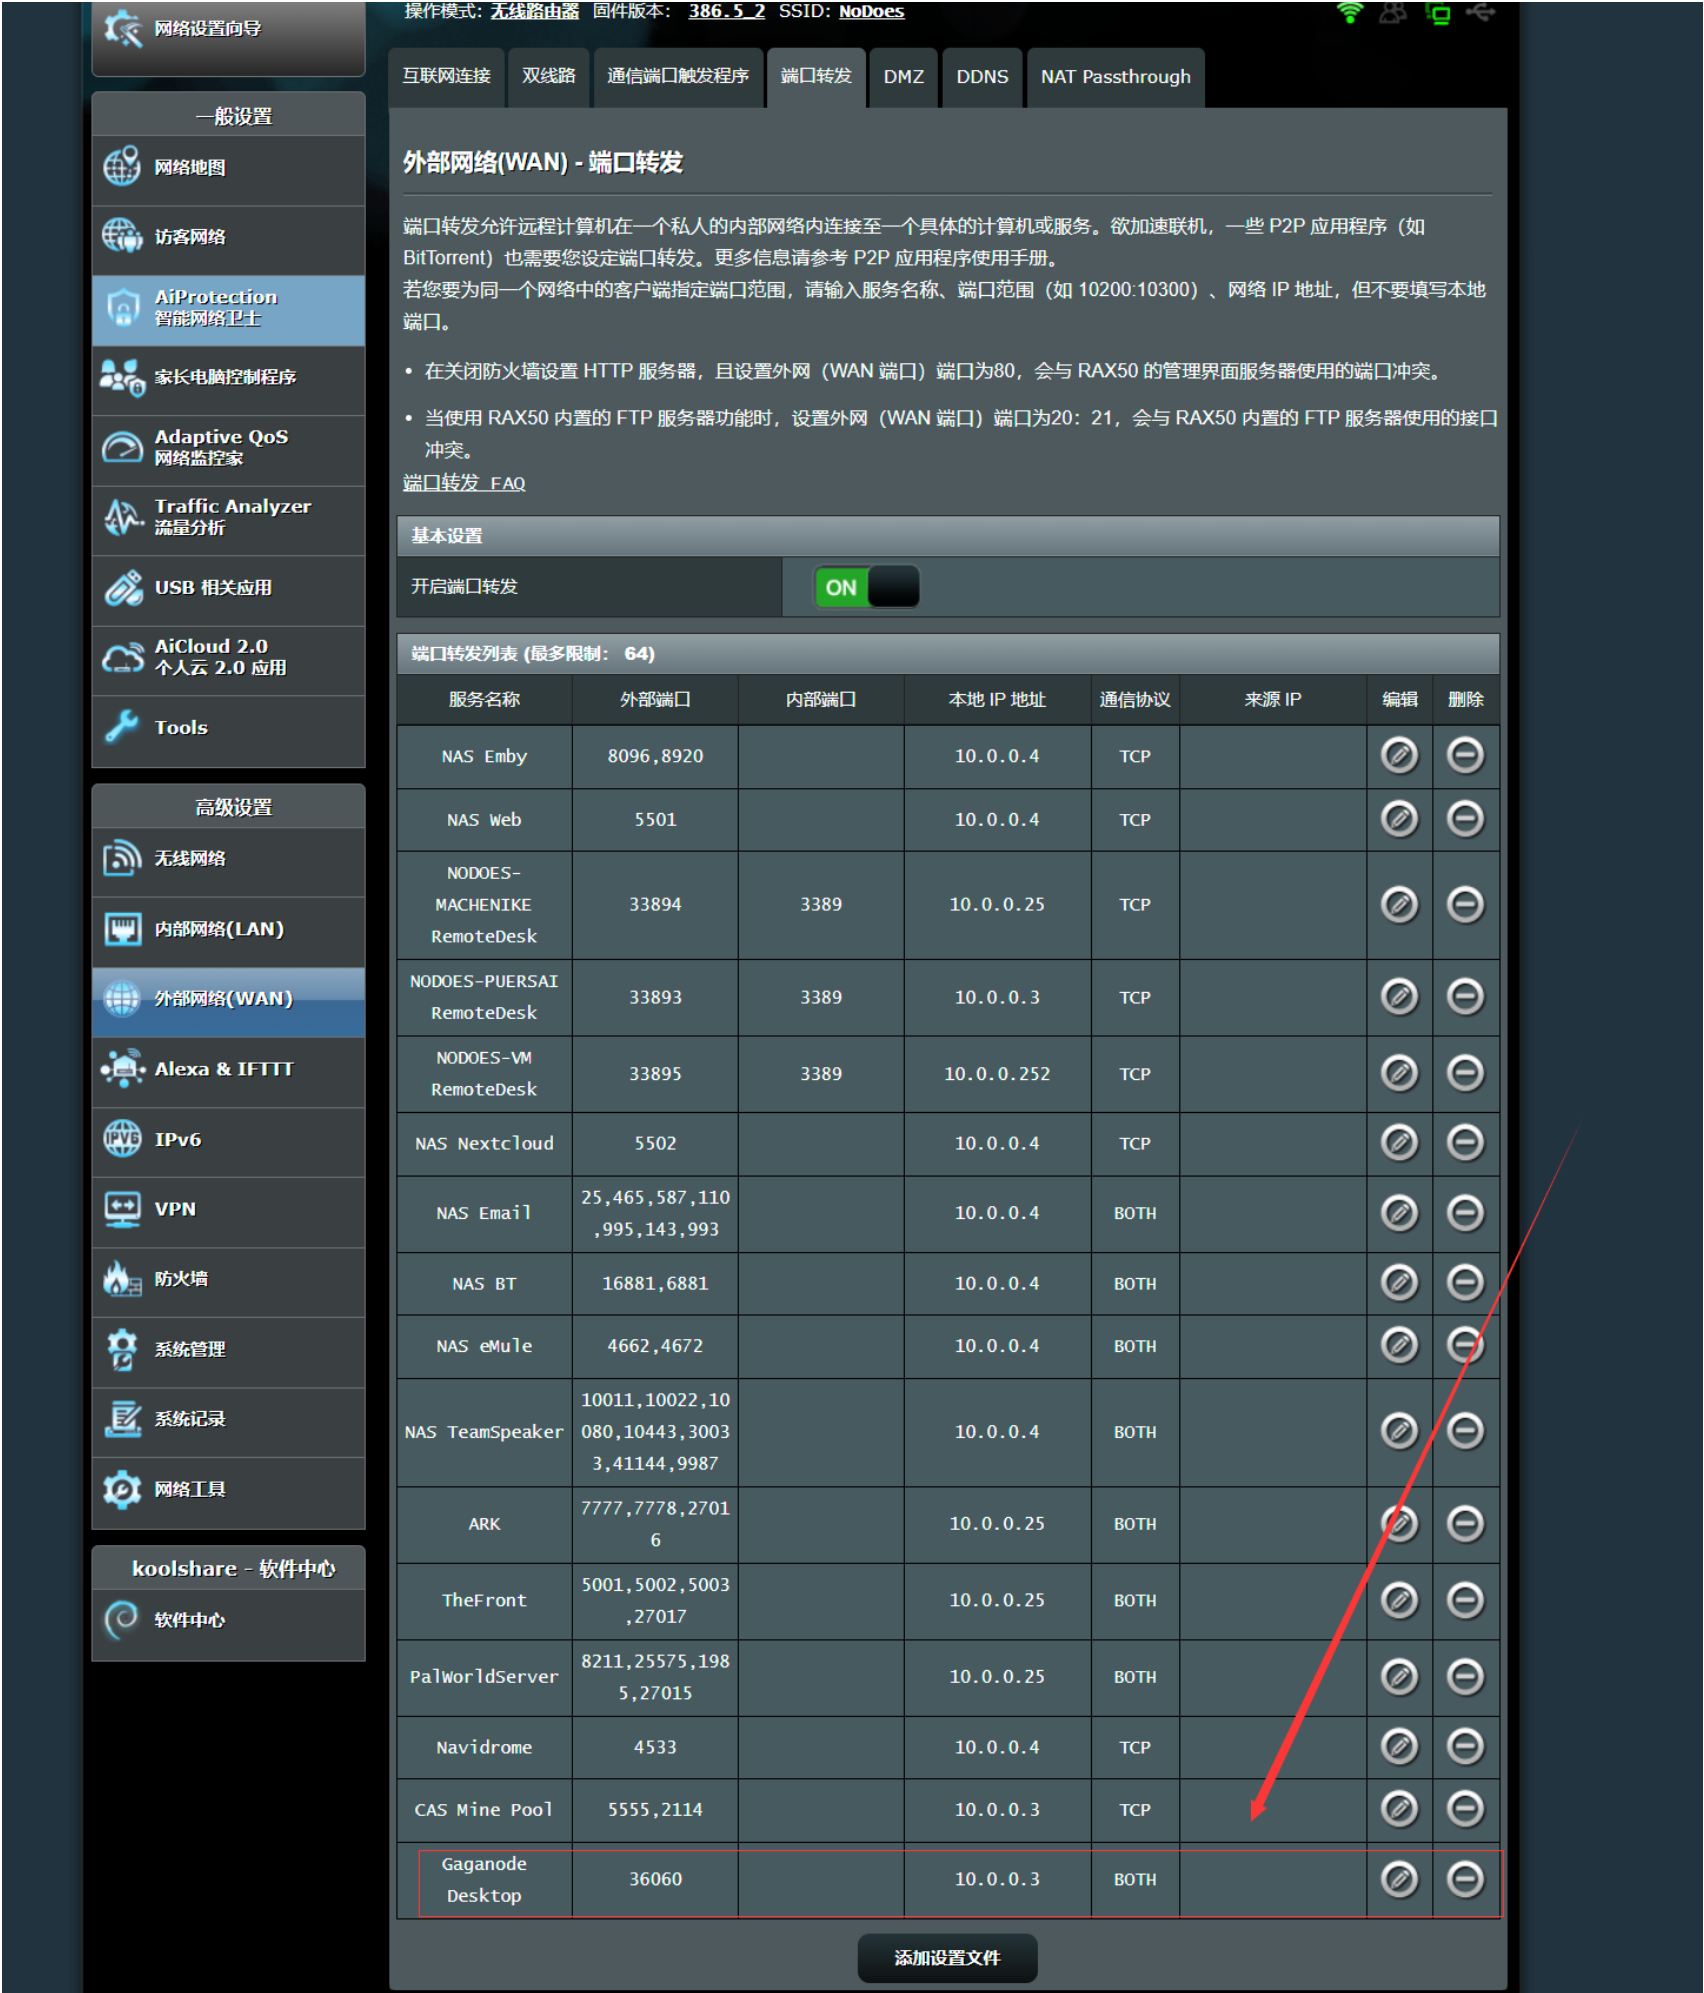Edit the NODOES-PUERSAI RemoteDesk rule
This screenshot has height=1993, width=1704.
tap(1399, 996)
